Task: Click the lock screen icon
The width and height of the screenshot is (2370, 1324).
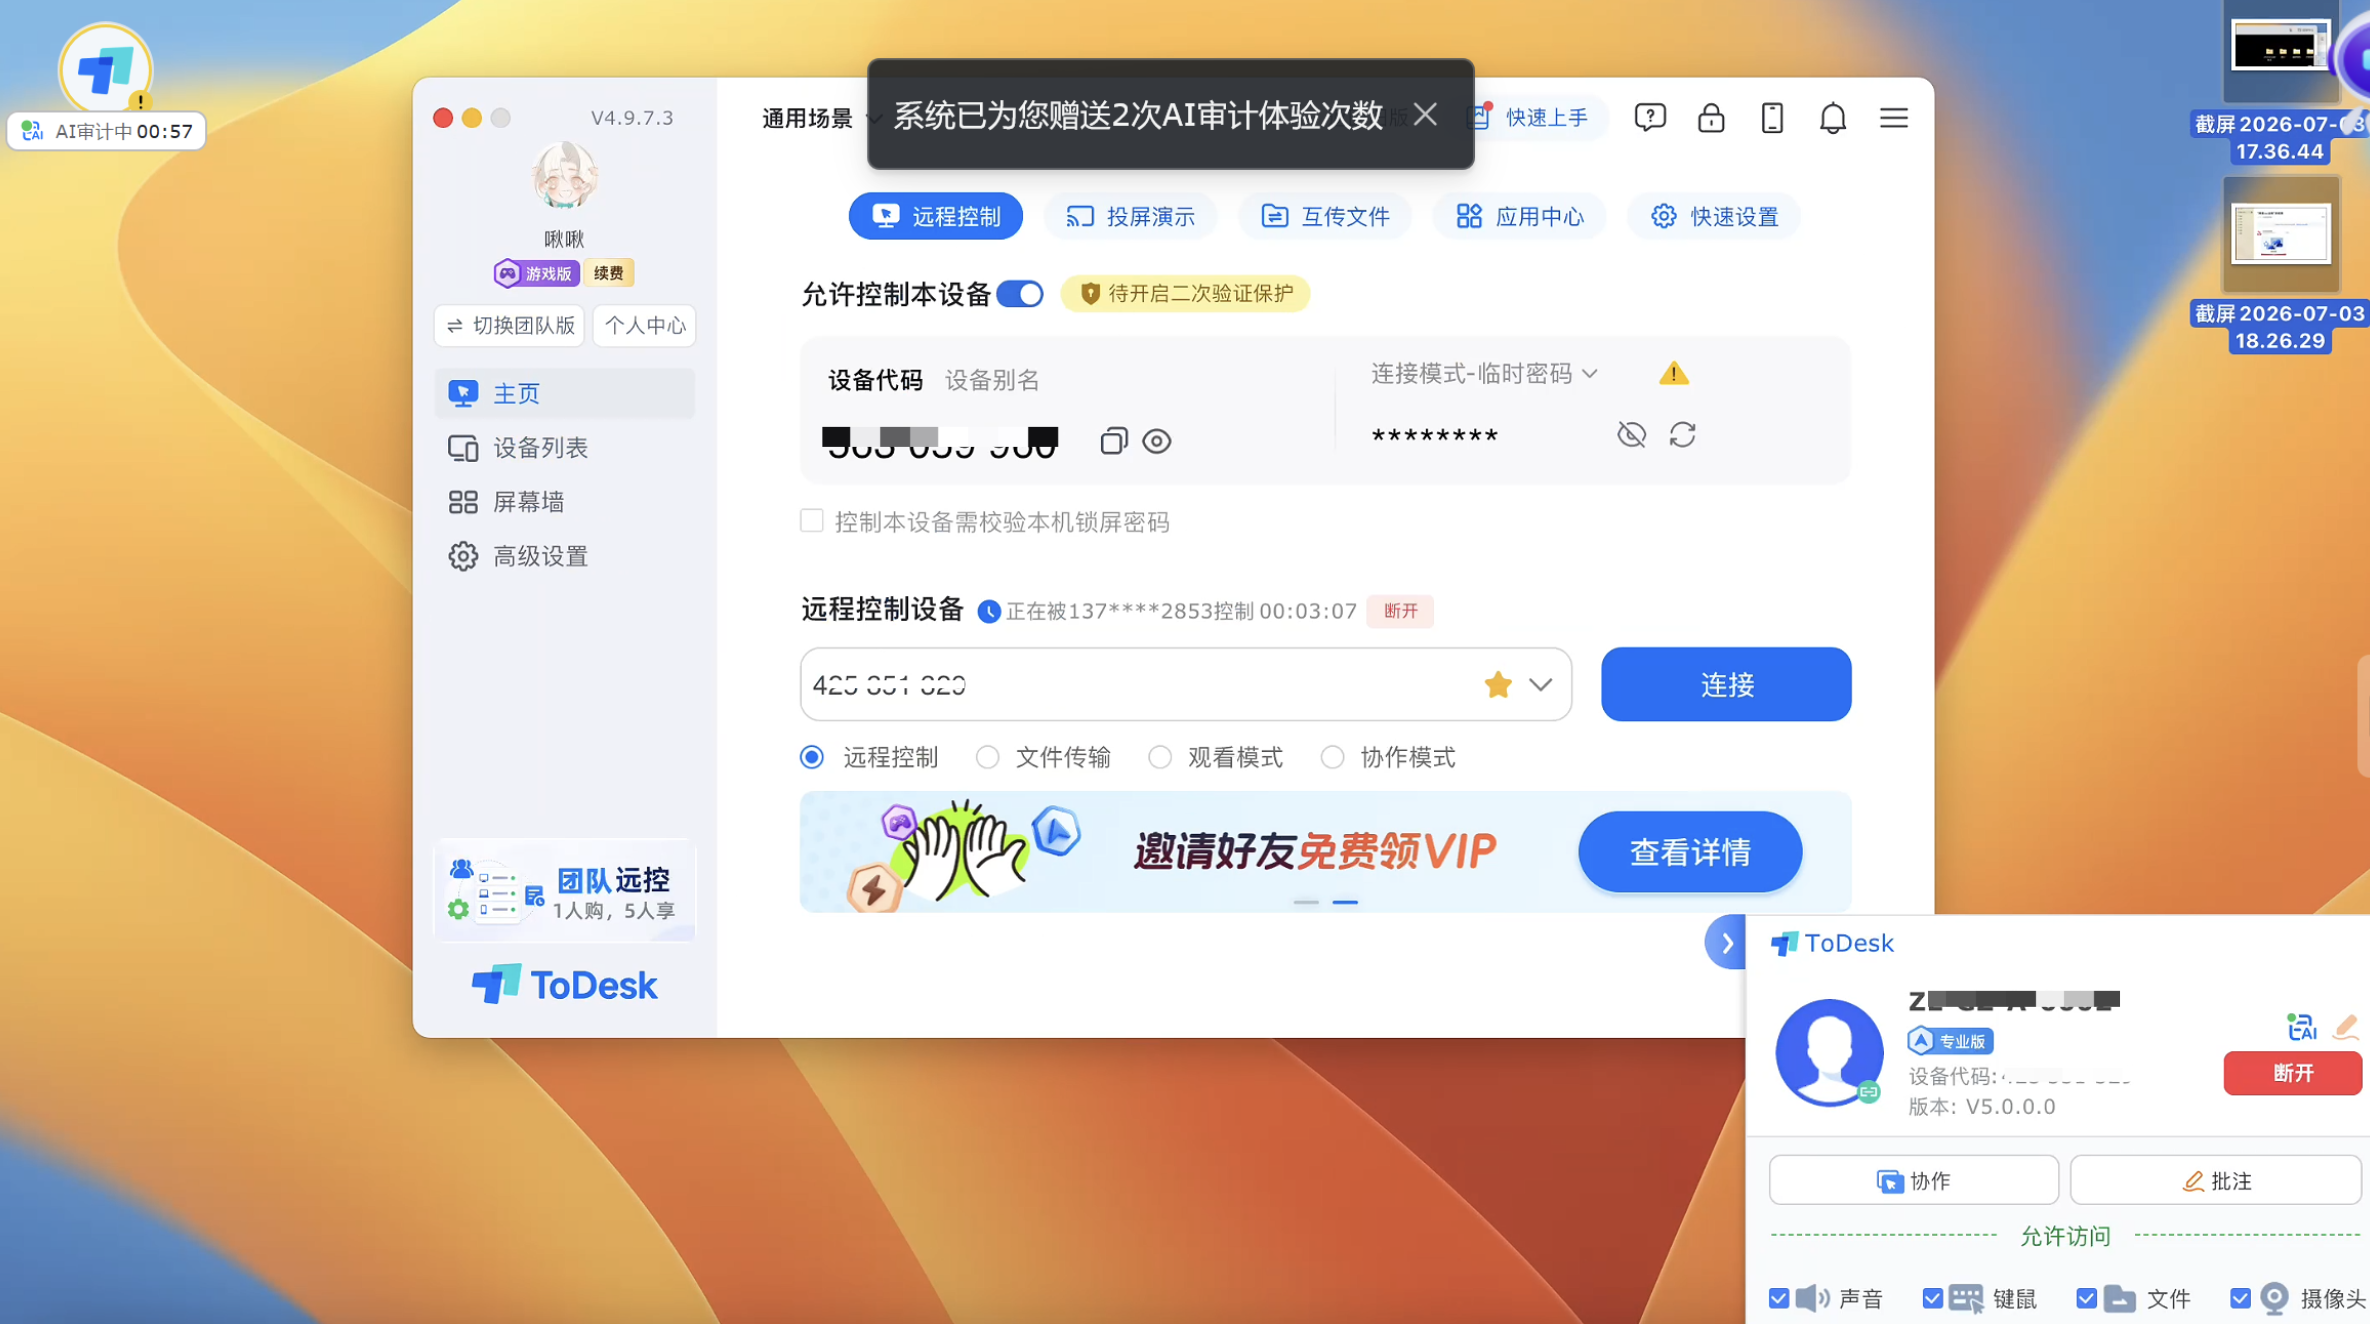Action: click(x=1711, y=118)
